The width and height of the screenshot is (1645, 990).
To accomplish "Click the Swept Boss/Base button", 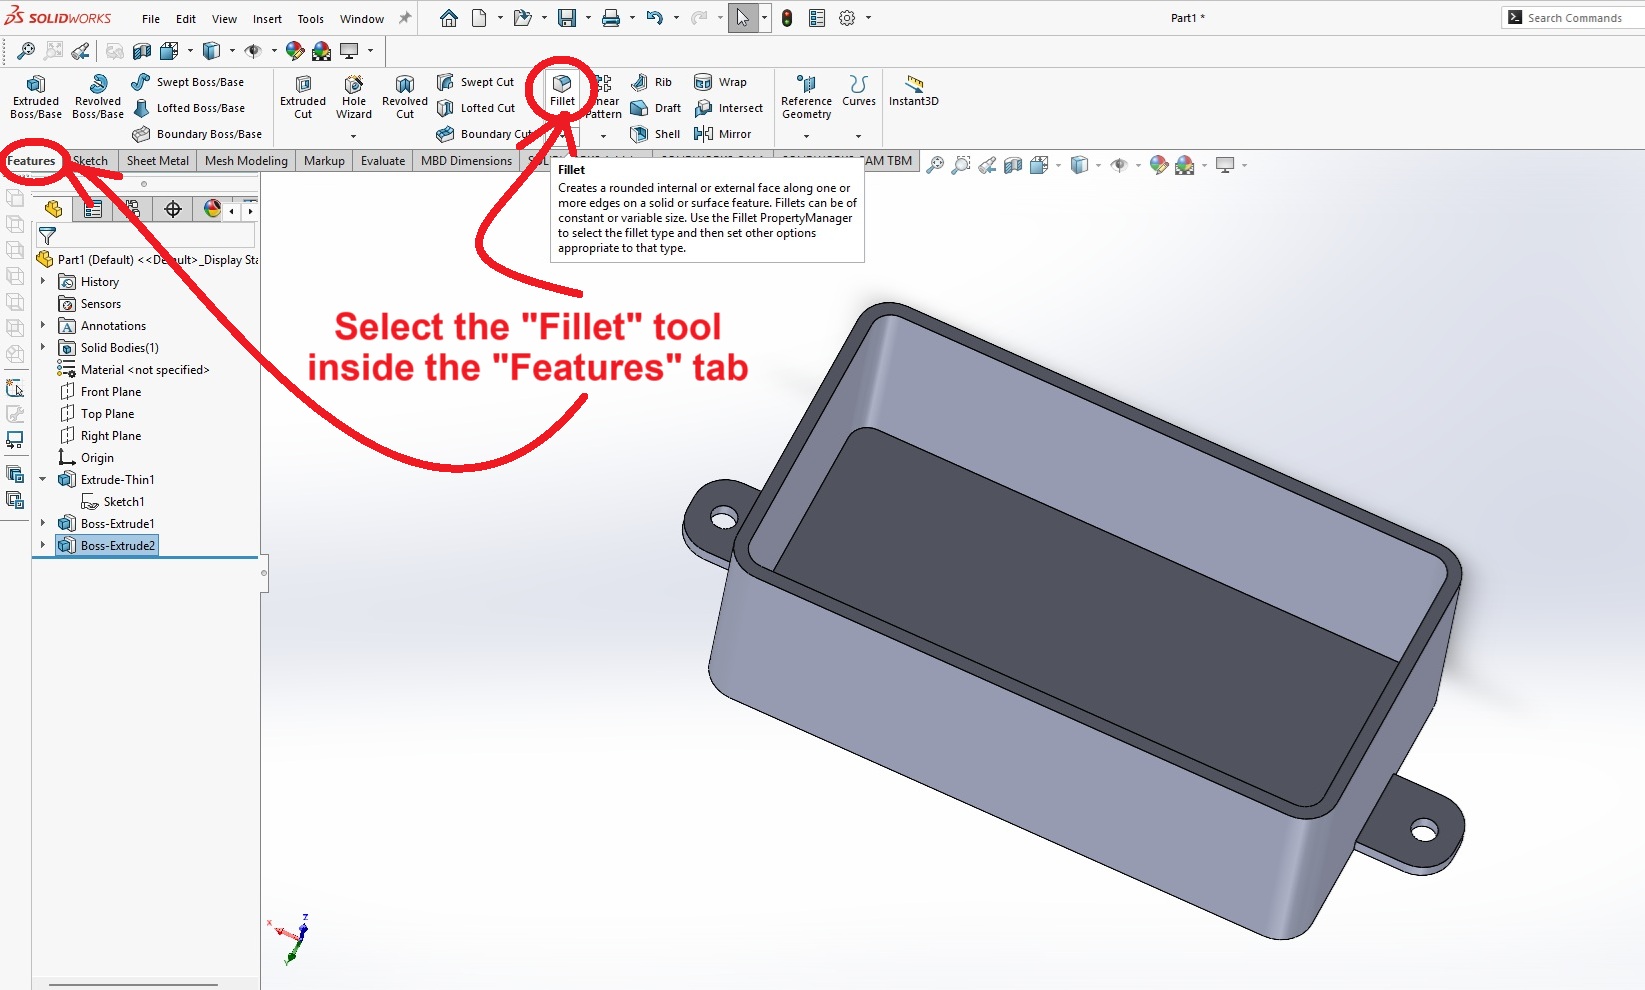I will 188,82.
